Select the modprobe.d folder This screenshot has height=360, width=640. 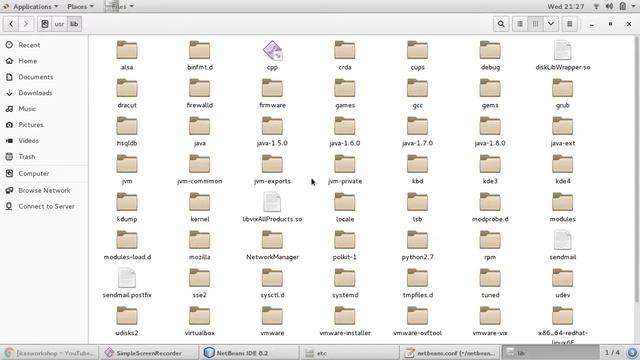click(x=490, y=207)
